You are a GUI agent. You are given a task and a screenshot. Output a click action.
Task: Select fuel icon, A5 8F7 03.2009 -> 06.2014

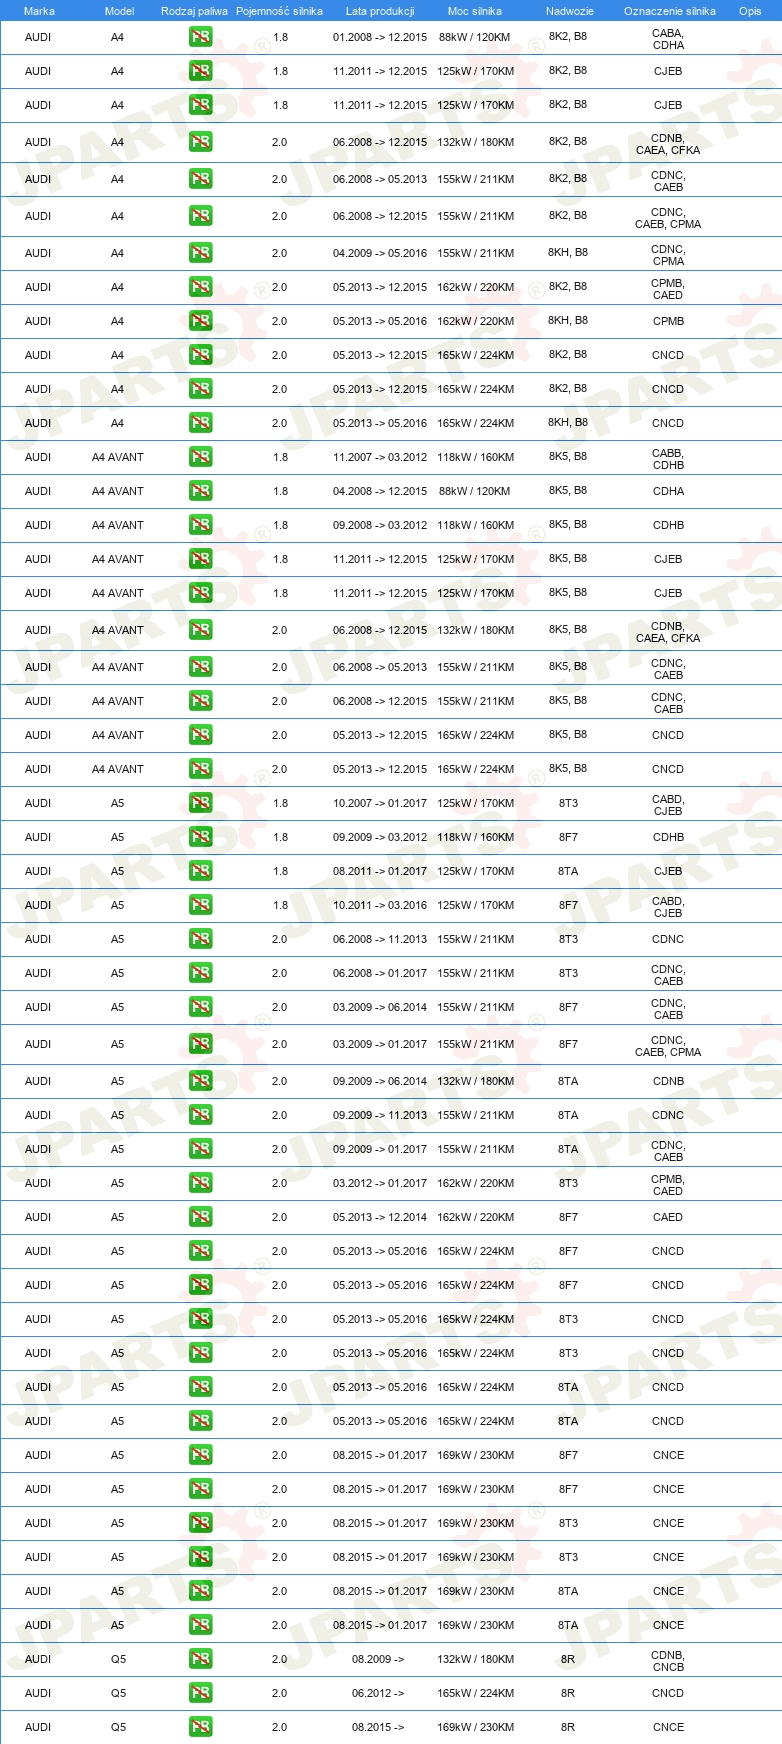(x=200, y=1007)
